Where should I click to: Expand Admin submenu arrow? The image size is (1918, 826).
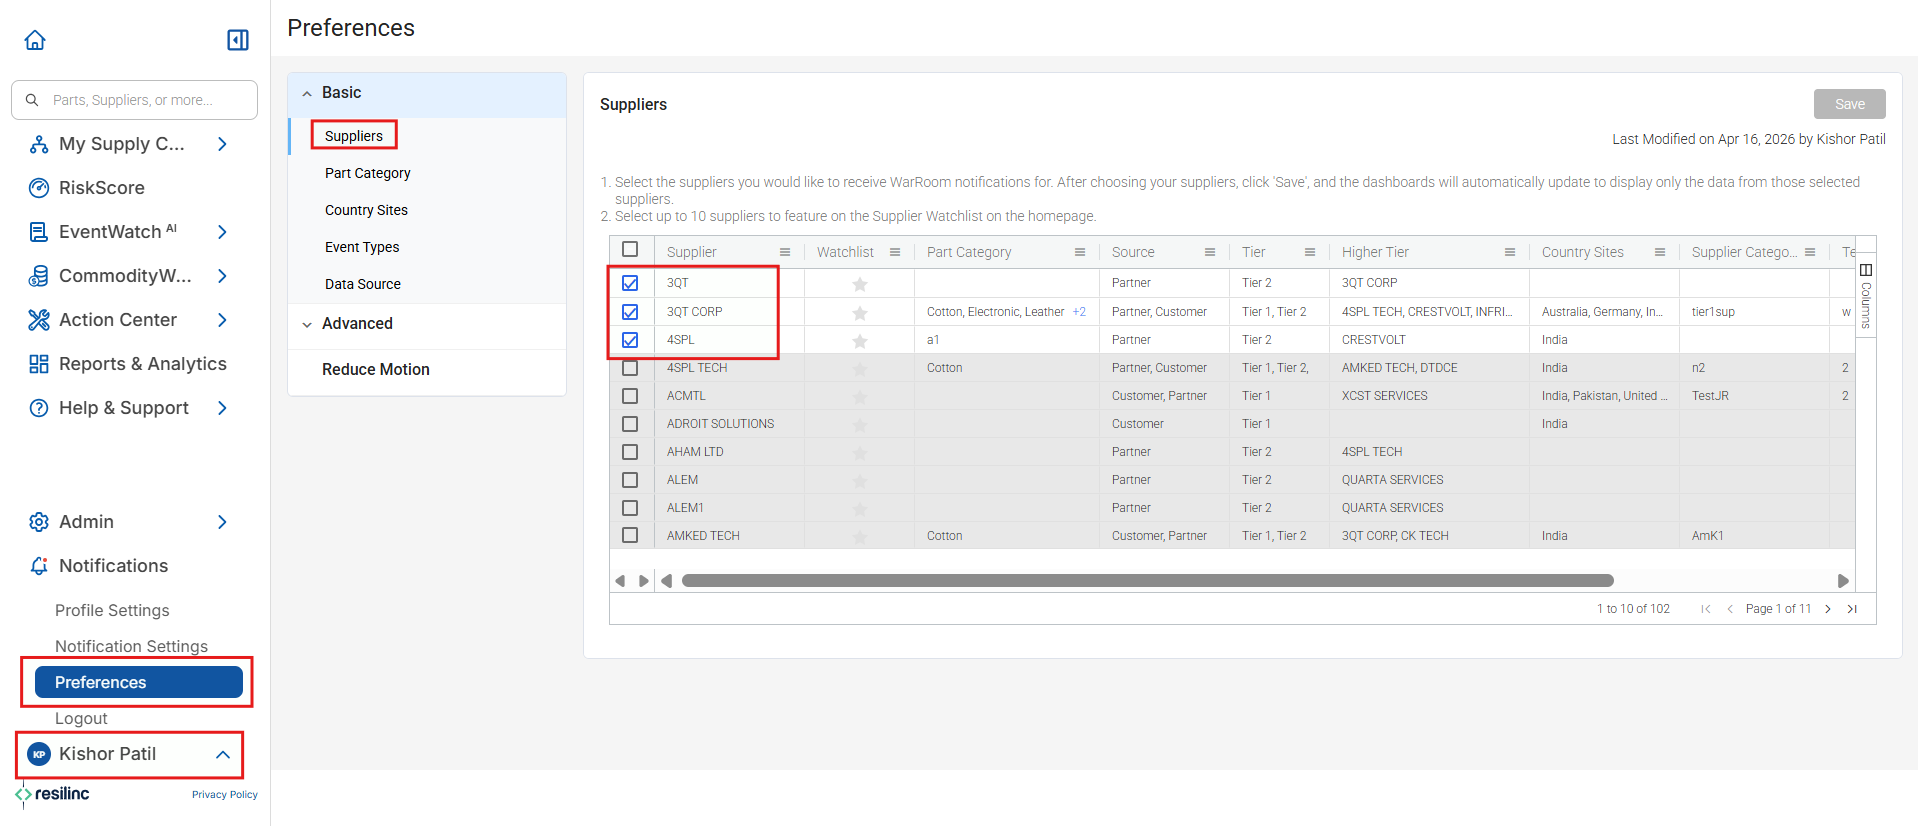[x=222, y=522]
